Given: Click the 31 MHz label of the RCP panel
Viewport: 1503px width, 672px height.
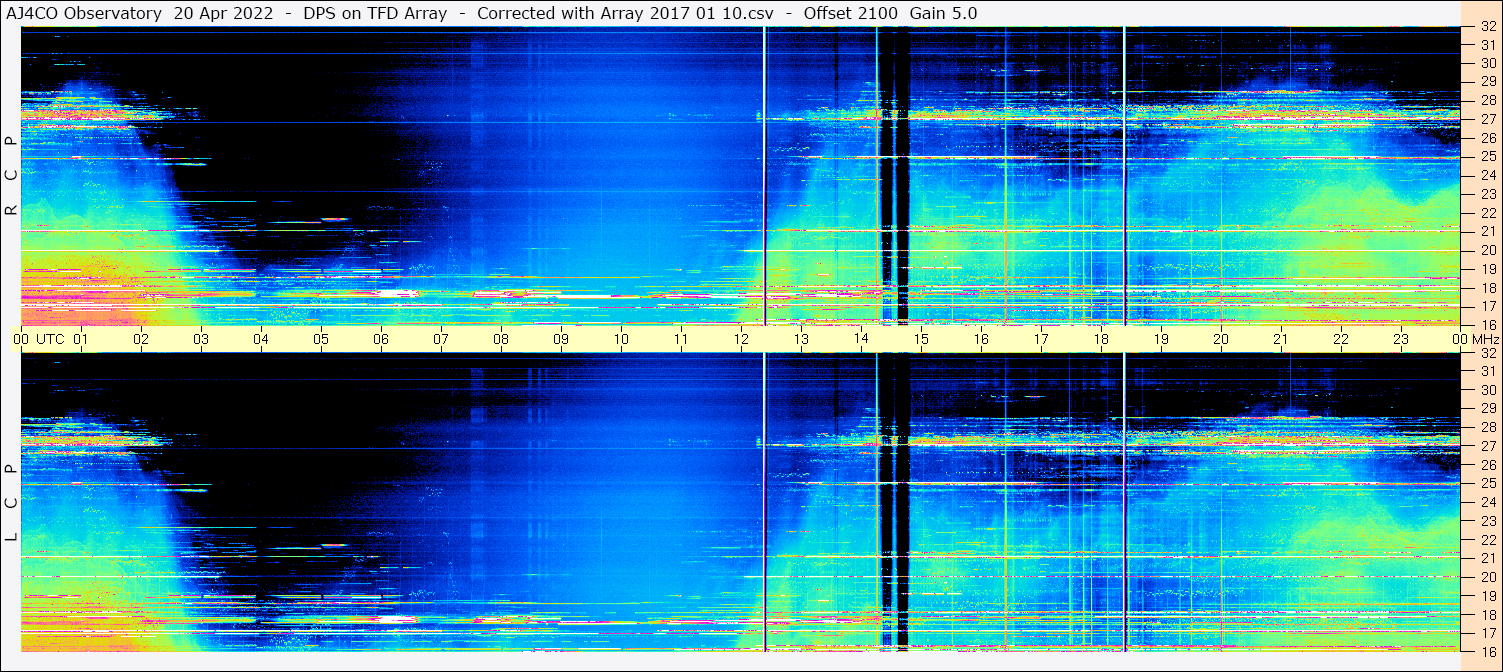Looking at the screenshot, I should click(1488, 45).
